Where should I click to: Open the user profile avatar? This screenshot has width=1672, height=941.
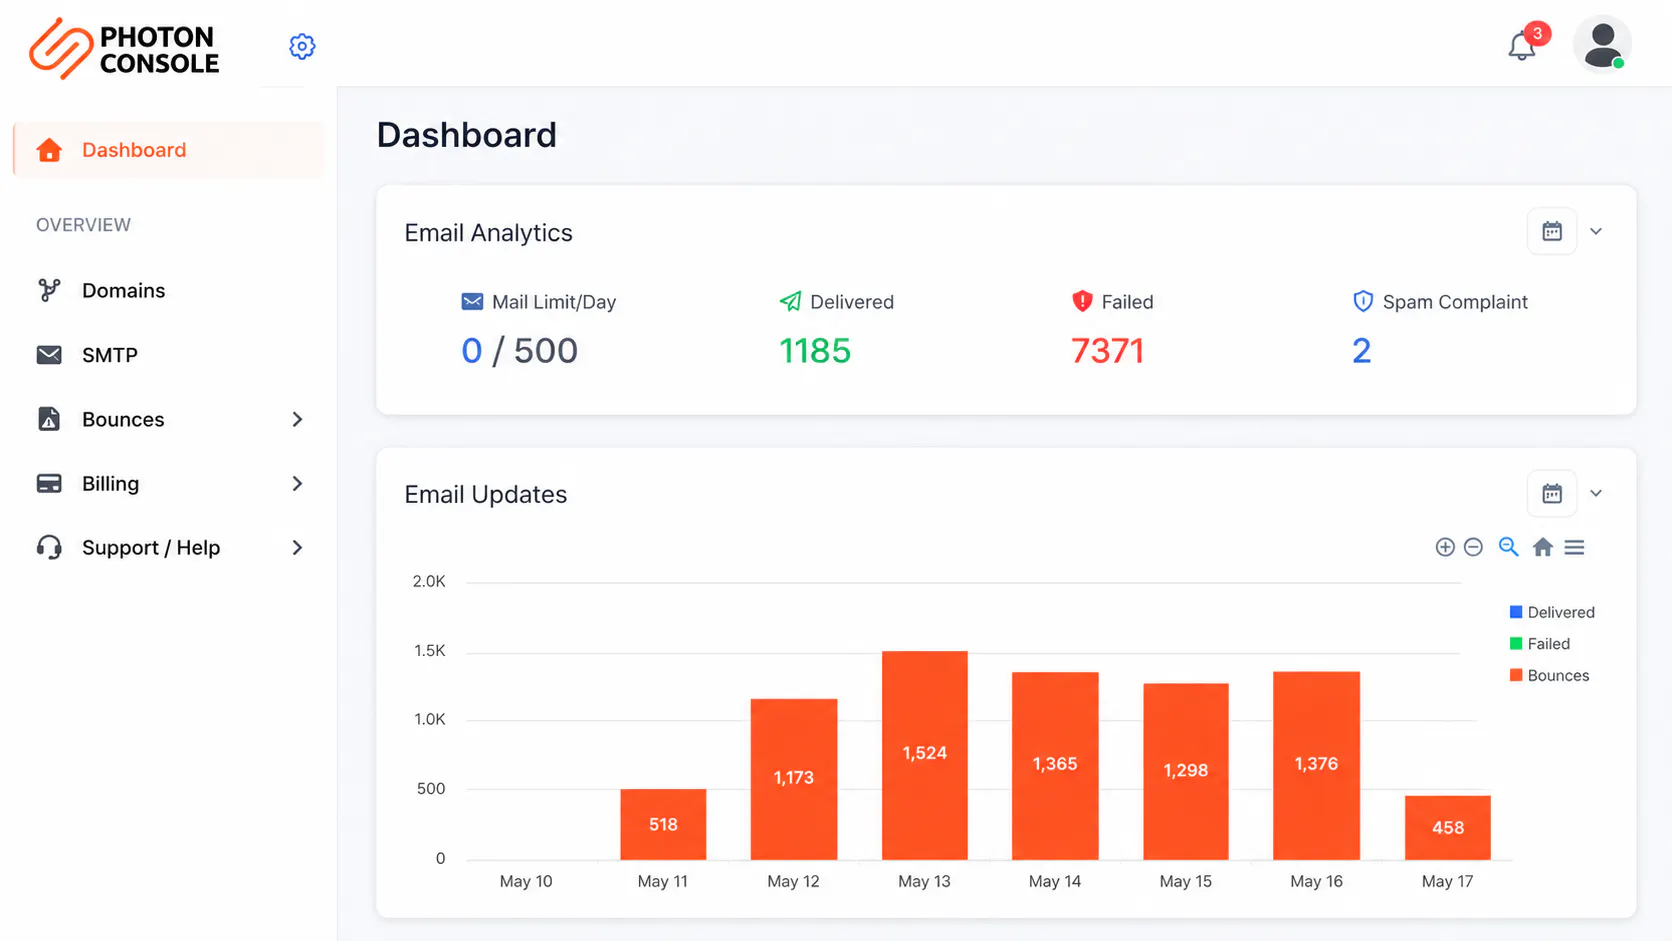(1602, 44)
